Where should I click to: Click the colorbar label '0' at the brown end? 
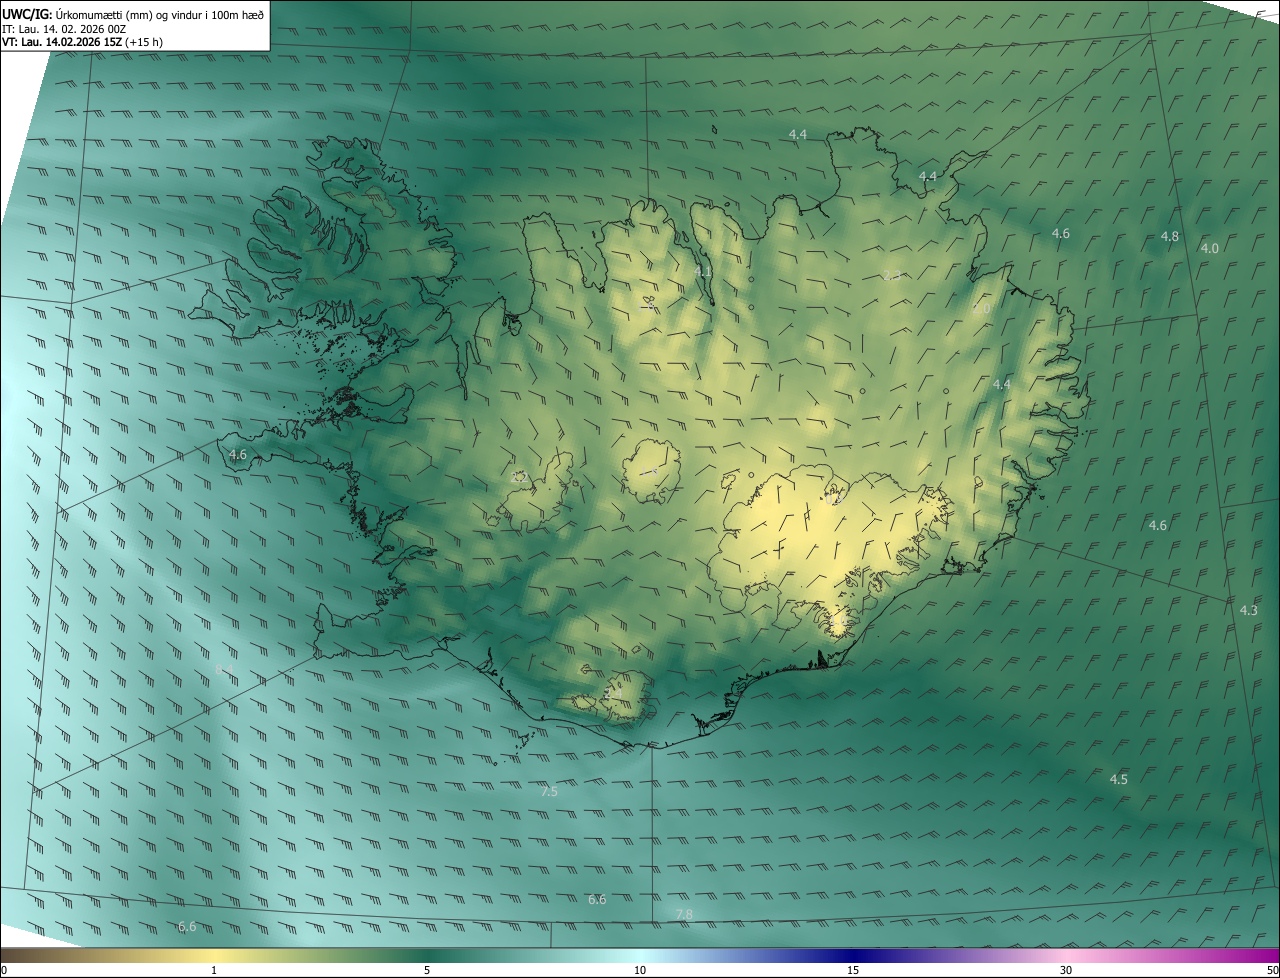point(4,971)
